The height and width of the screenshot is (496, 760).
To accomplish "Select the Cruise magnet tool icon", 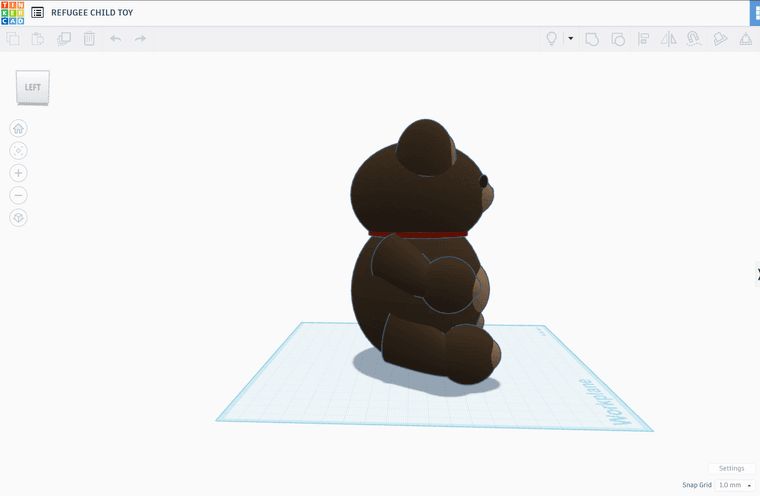I will click(x=694, y=39).
